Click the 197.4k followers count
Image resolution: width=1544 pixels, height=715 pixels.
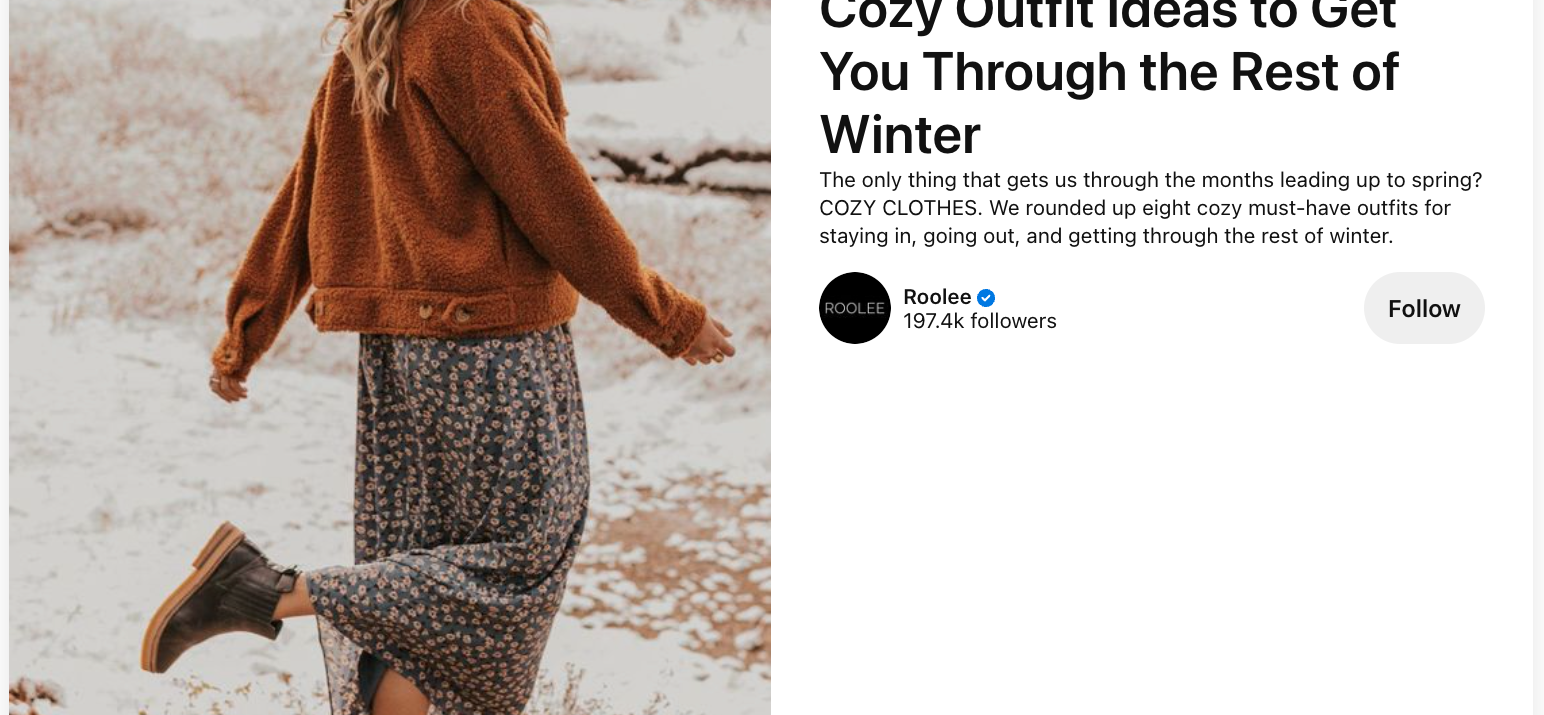(980, 321)
